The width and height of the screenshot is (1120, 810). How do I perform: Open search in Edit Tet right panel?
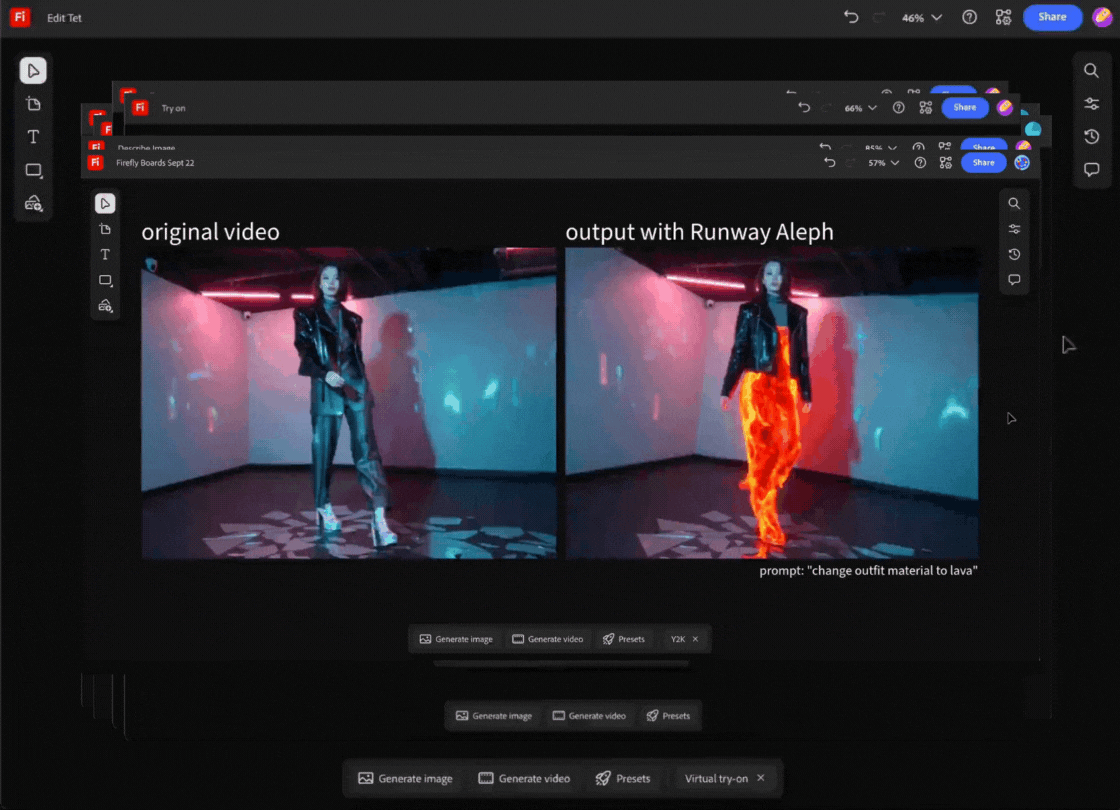pos(1091,71)
